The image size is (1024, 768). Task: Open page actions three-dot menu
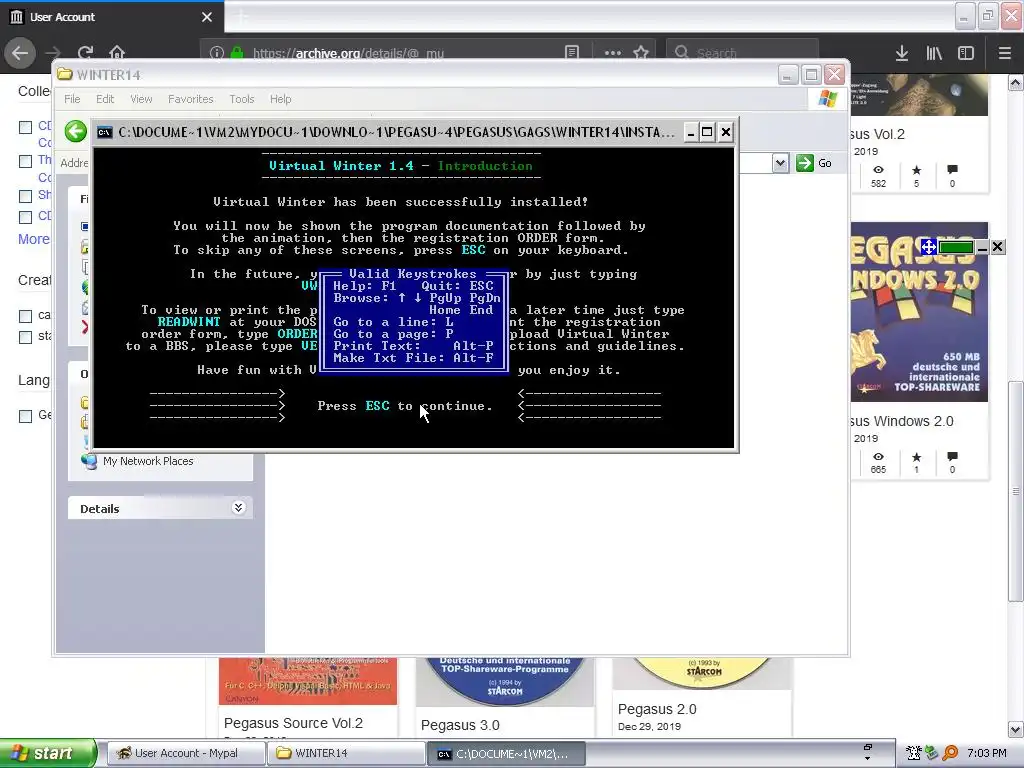point(613,53)
